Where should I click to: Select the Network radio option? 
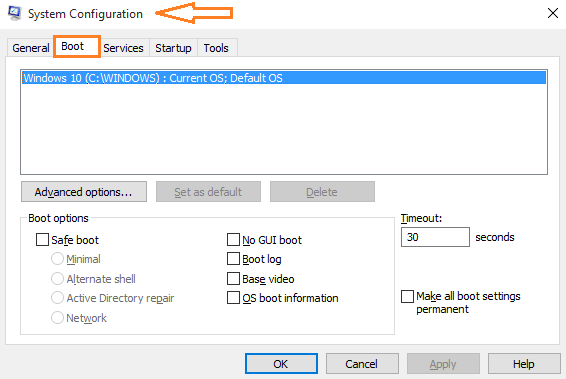click(x=57, y=318)
